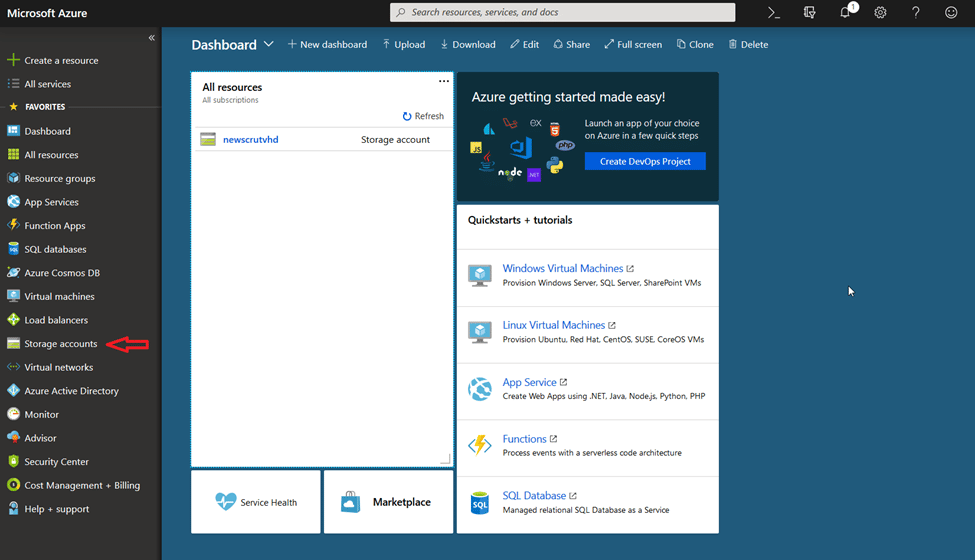This screenshot has width=975, height=560.
Task: Click the Create DevOps Project button
Action: click(645, 161)
